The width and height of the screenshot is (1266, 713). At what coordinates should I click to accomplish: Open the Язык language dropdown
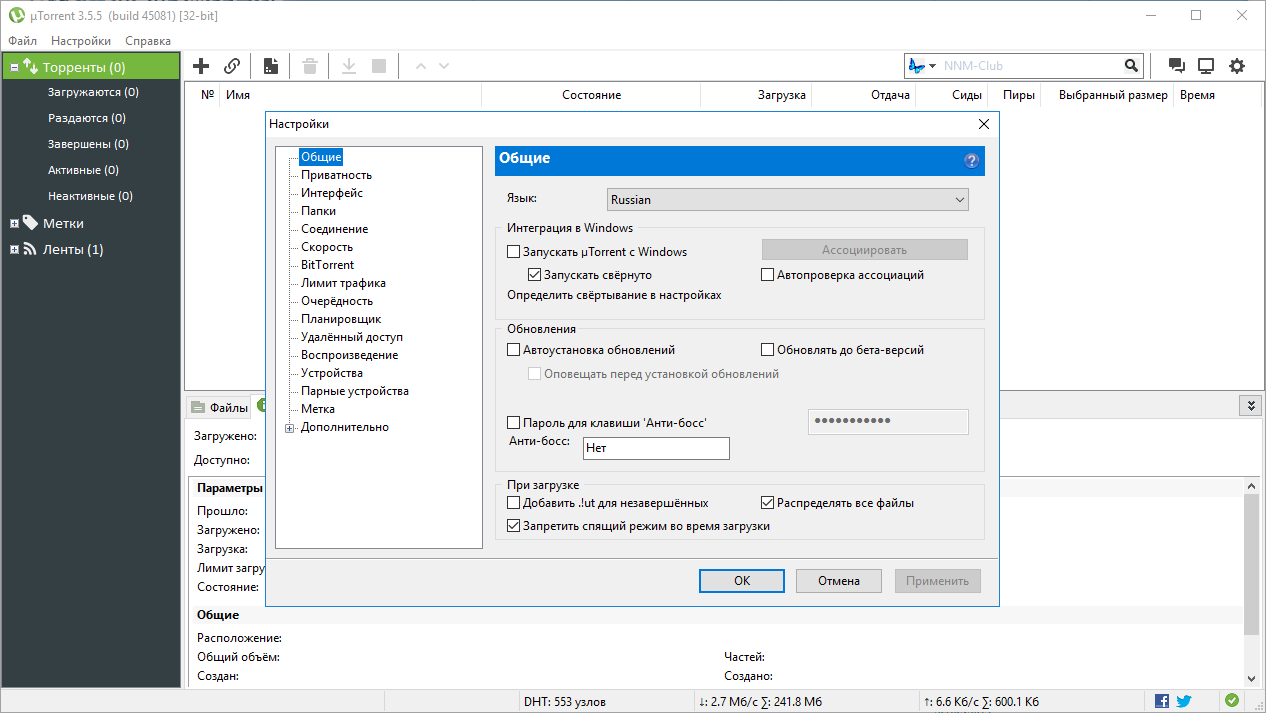coord(787,200)
